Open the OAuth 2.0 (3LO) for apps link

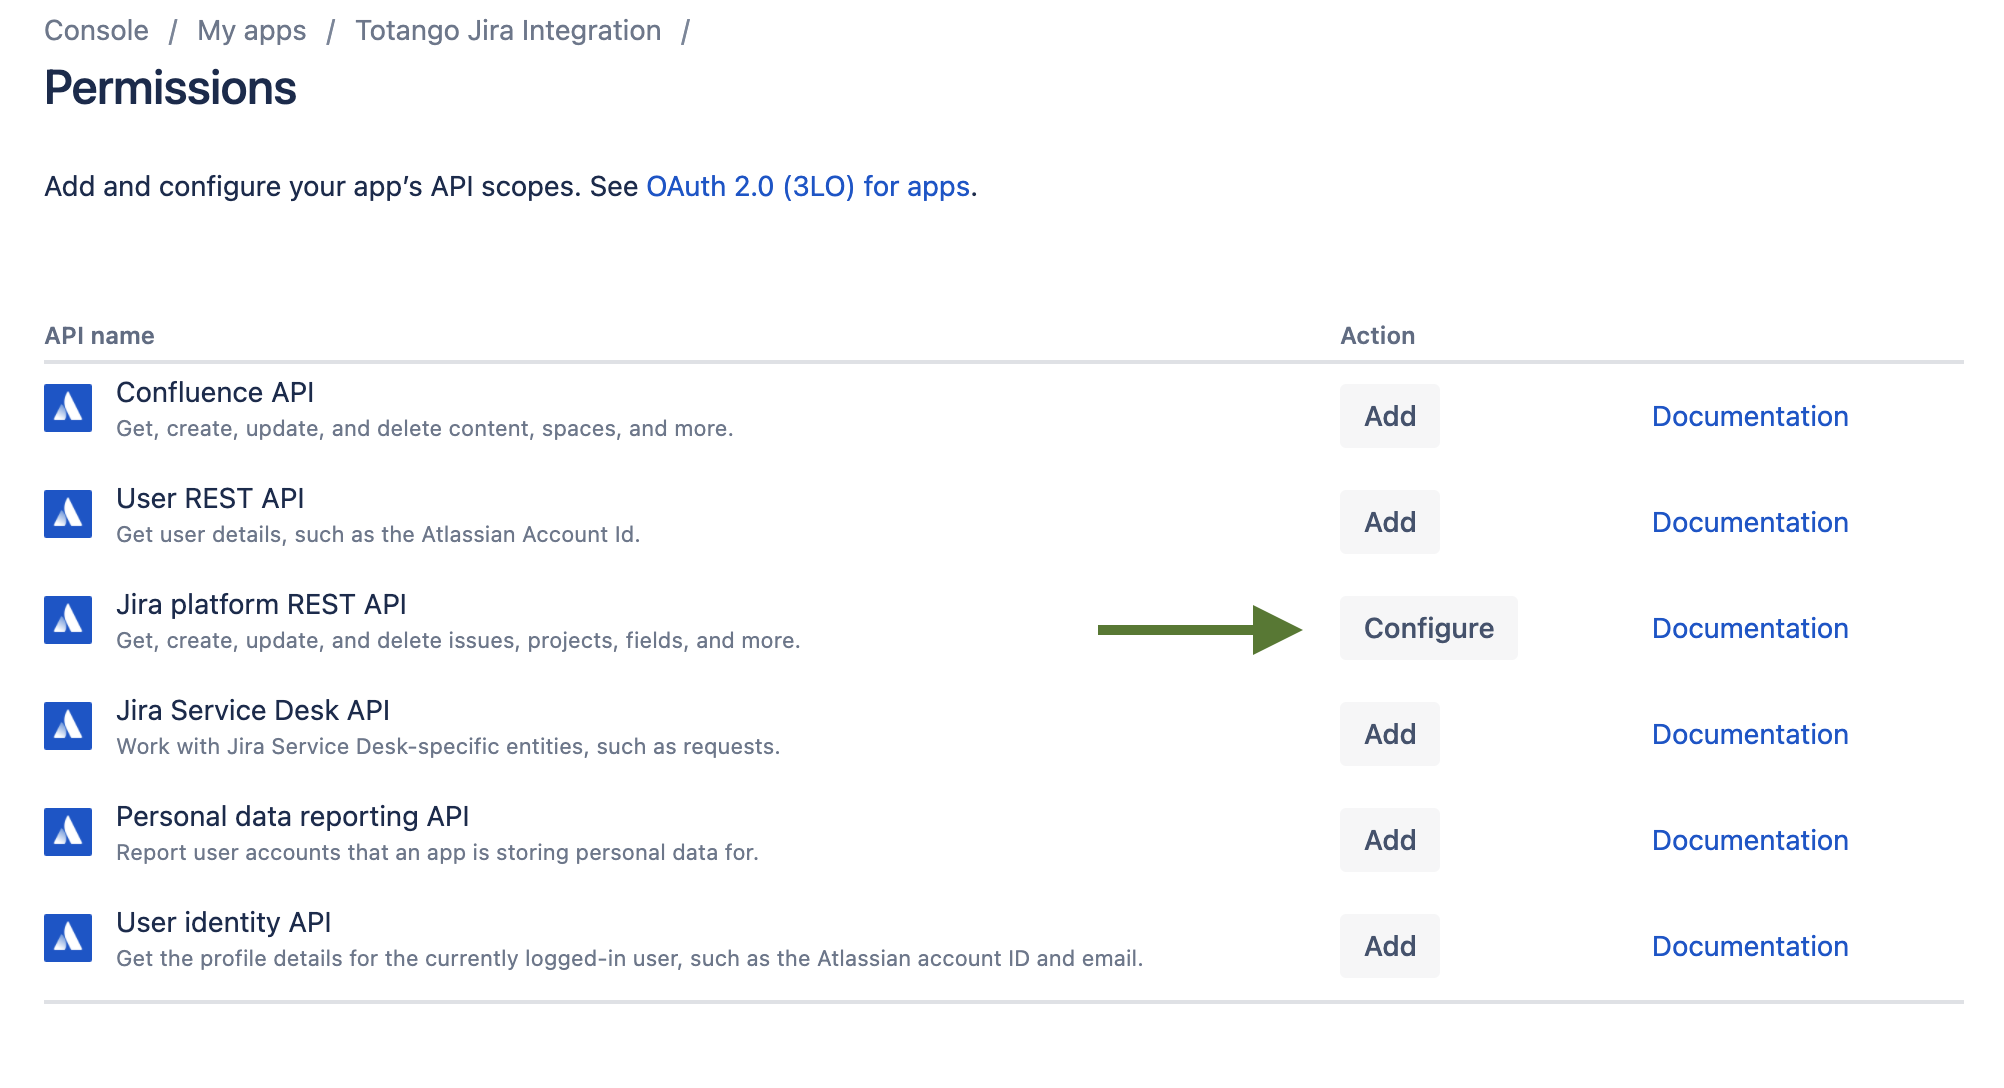click(x=808, y=187)
